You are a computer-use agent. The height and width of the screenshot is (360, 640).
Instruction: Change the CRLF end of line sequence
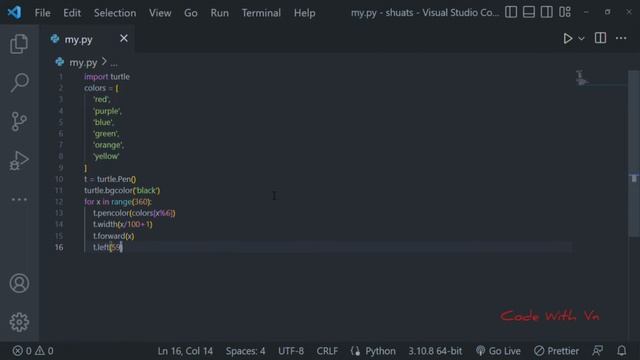tap(327, 351)
